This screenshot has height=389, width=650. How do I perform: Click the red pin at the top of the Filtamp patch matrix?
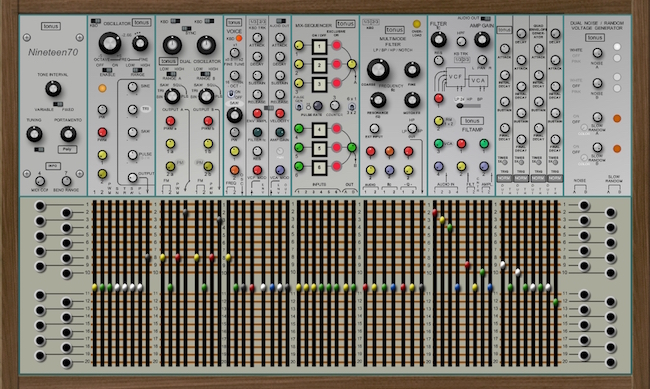(434, 212)
